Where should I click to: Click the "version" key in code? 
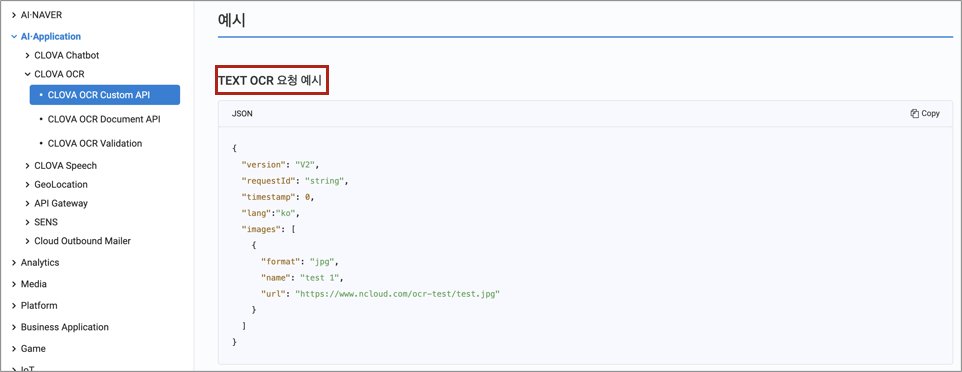pos(263,165)
